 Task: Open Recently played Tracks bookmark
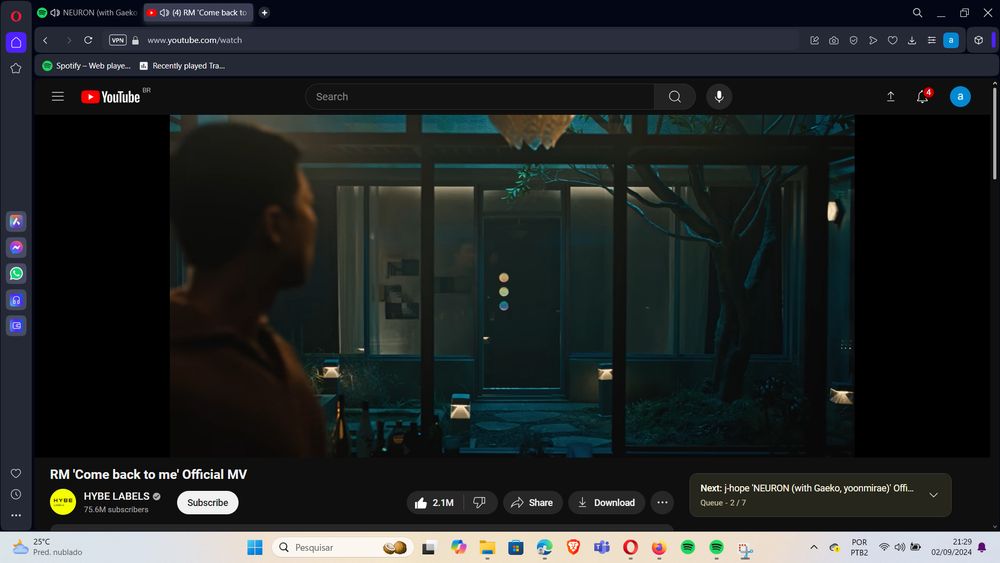(x=182, y=66)
